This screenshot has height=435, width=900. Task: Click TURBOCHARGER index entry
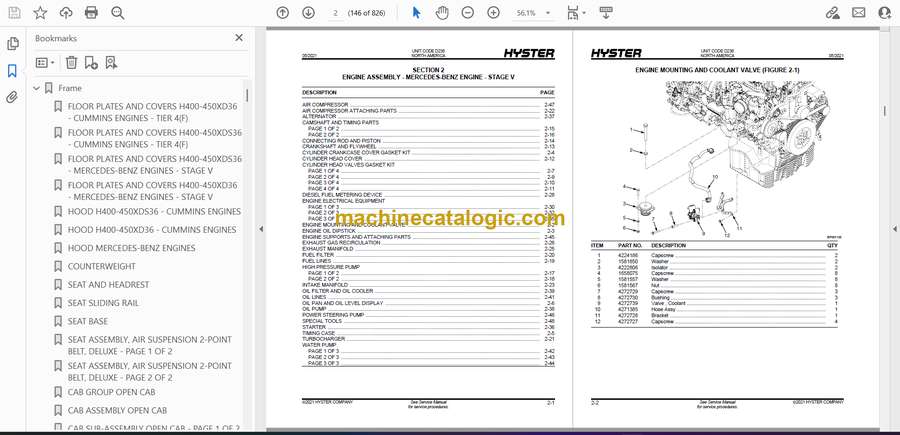click(x=428, y=339)
